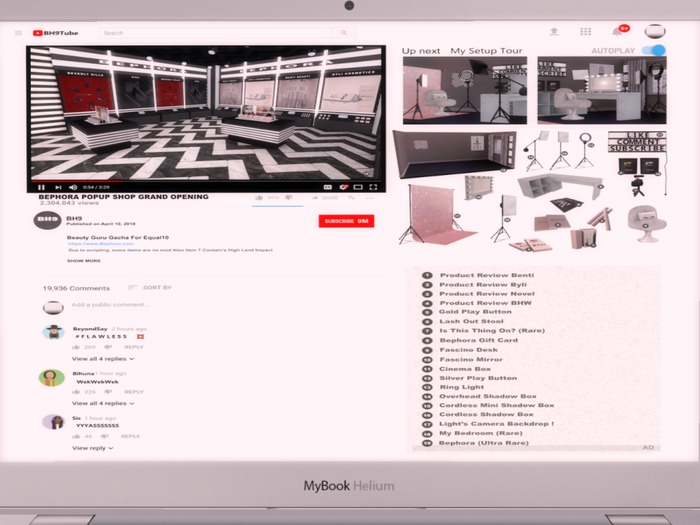The image size is (700, 525).
Task: Expand BeyondSay's "View all 4 replies"
Action: point(103,359)
